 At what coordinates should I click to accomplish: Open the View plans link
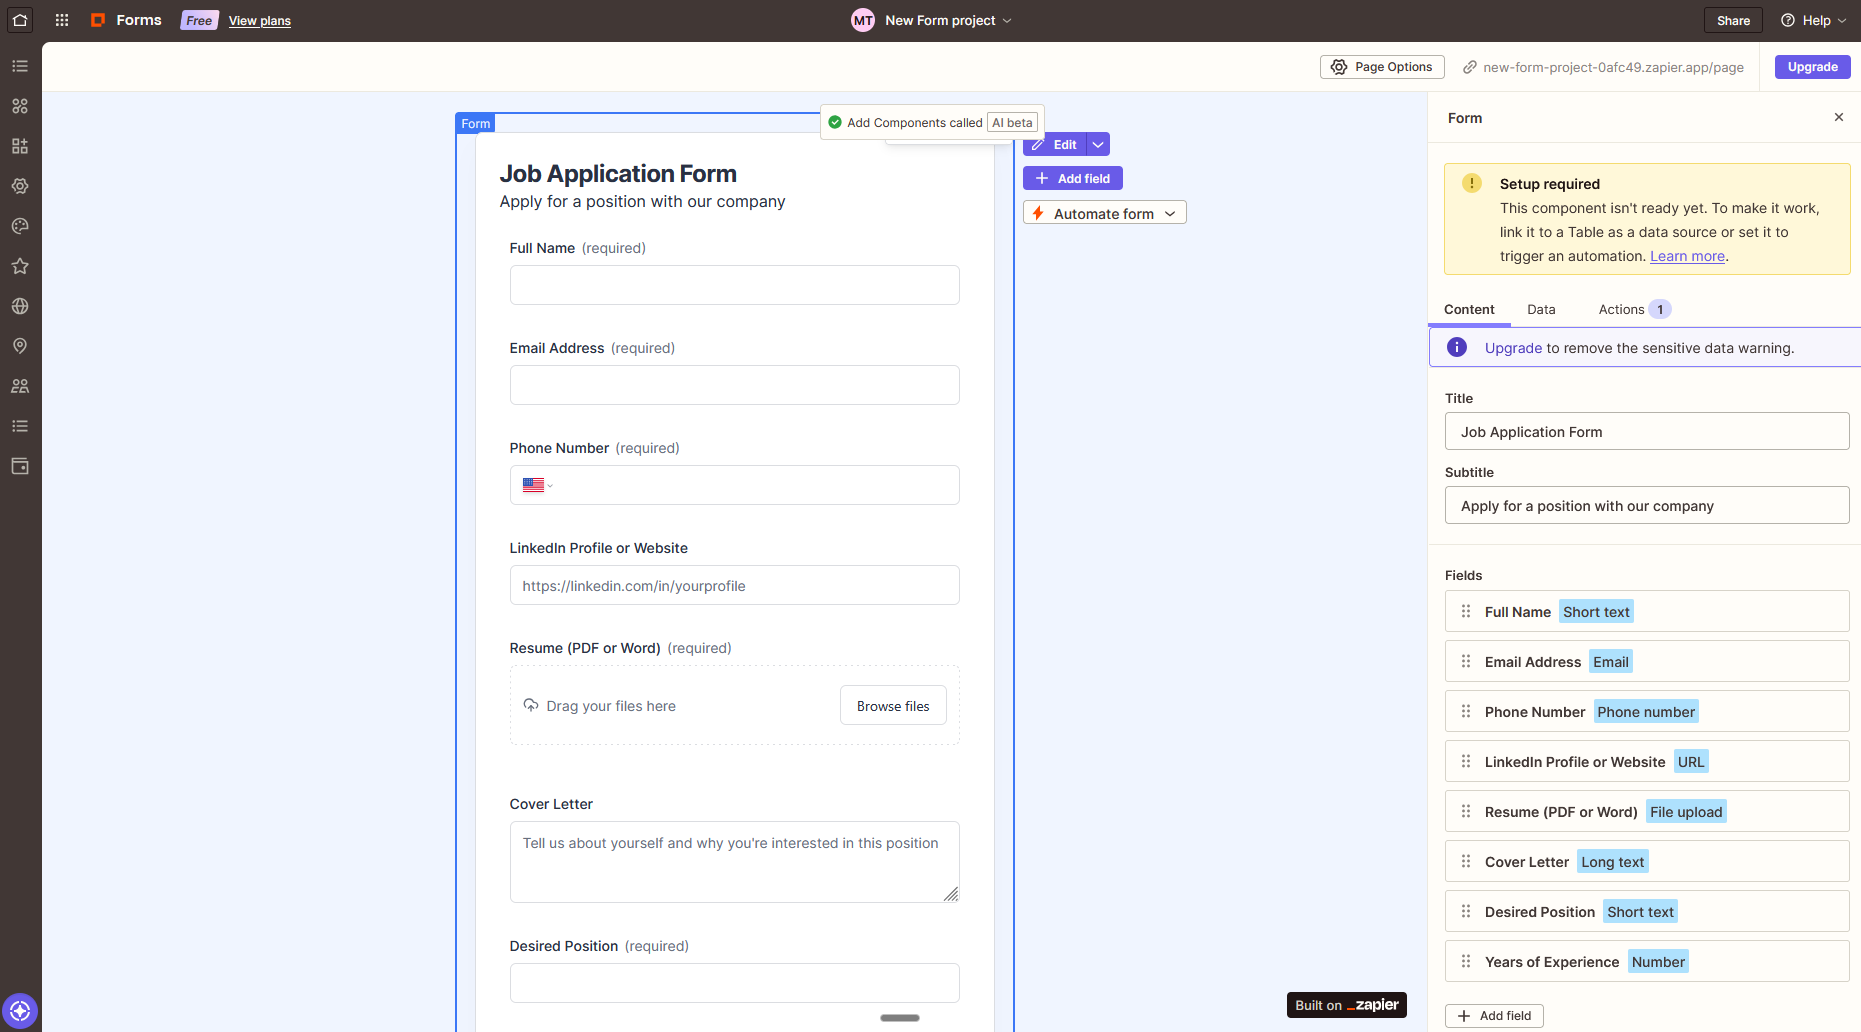tap(259, 20)
